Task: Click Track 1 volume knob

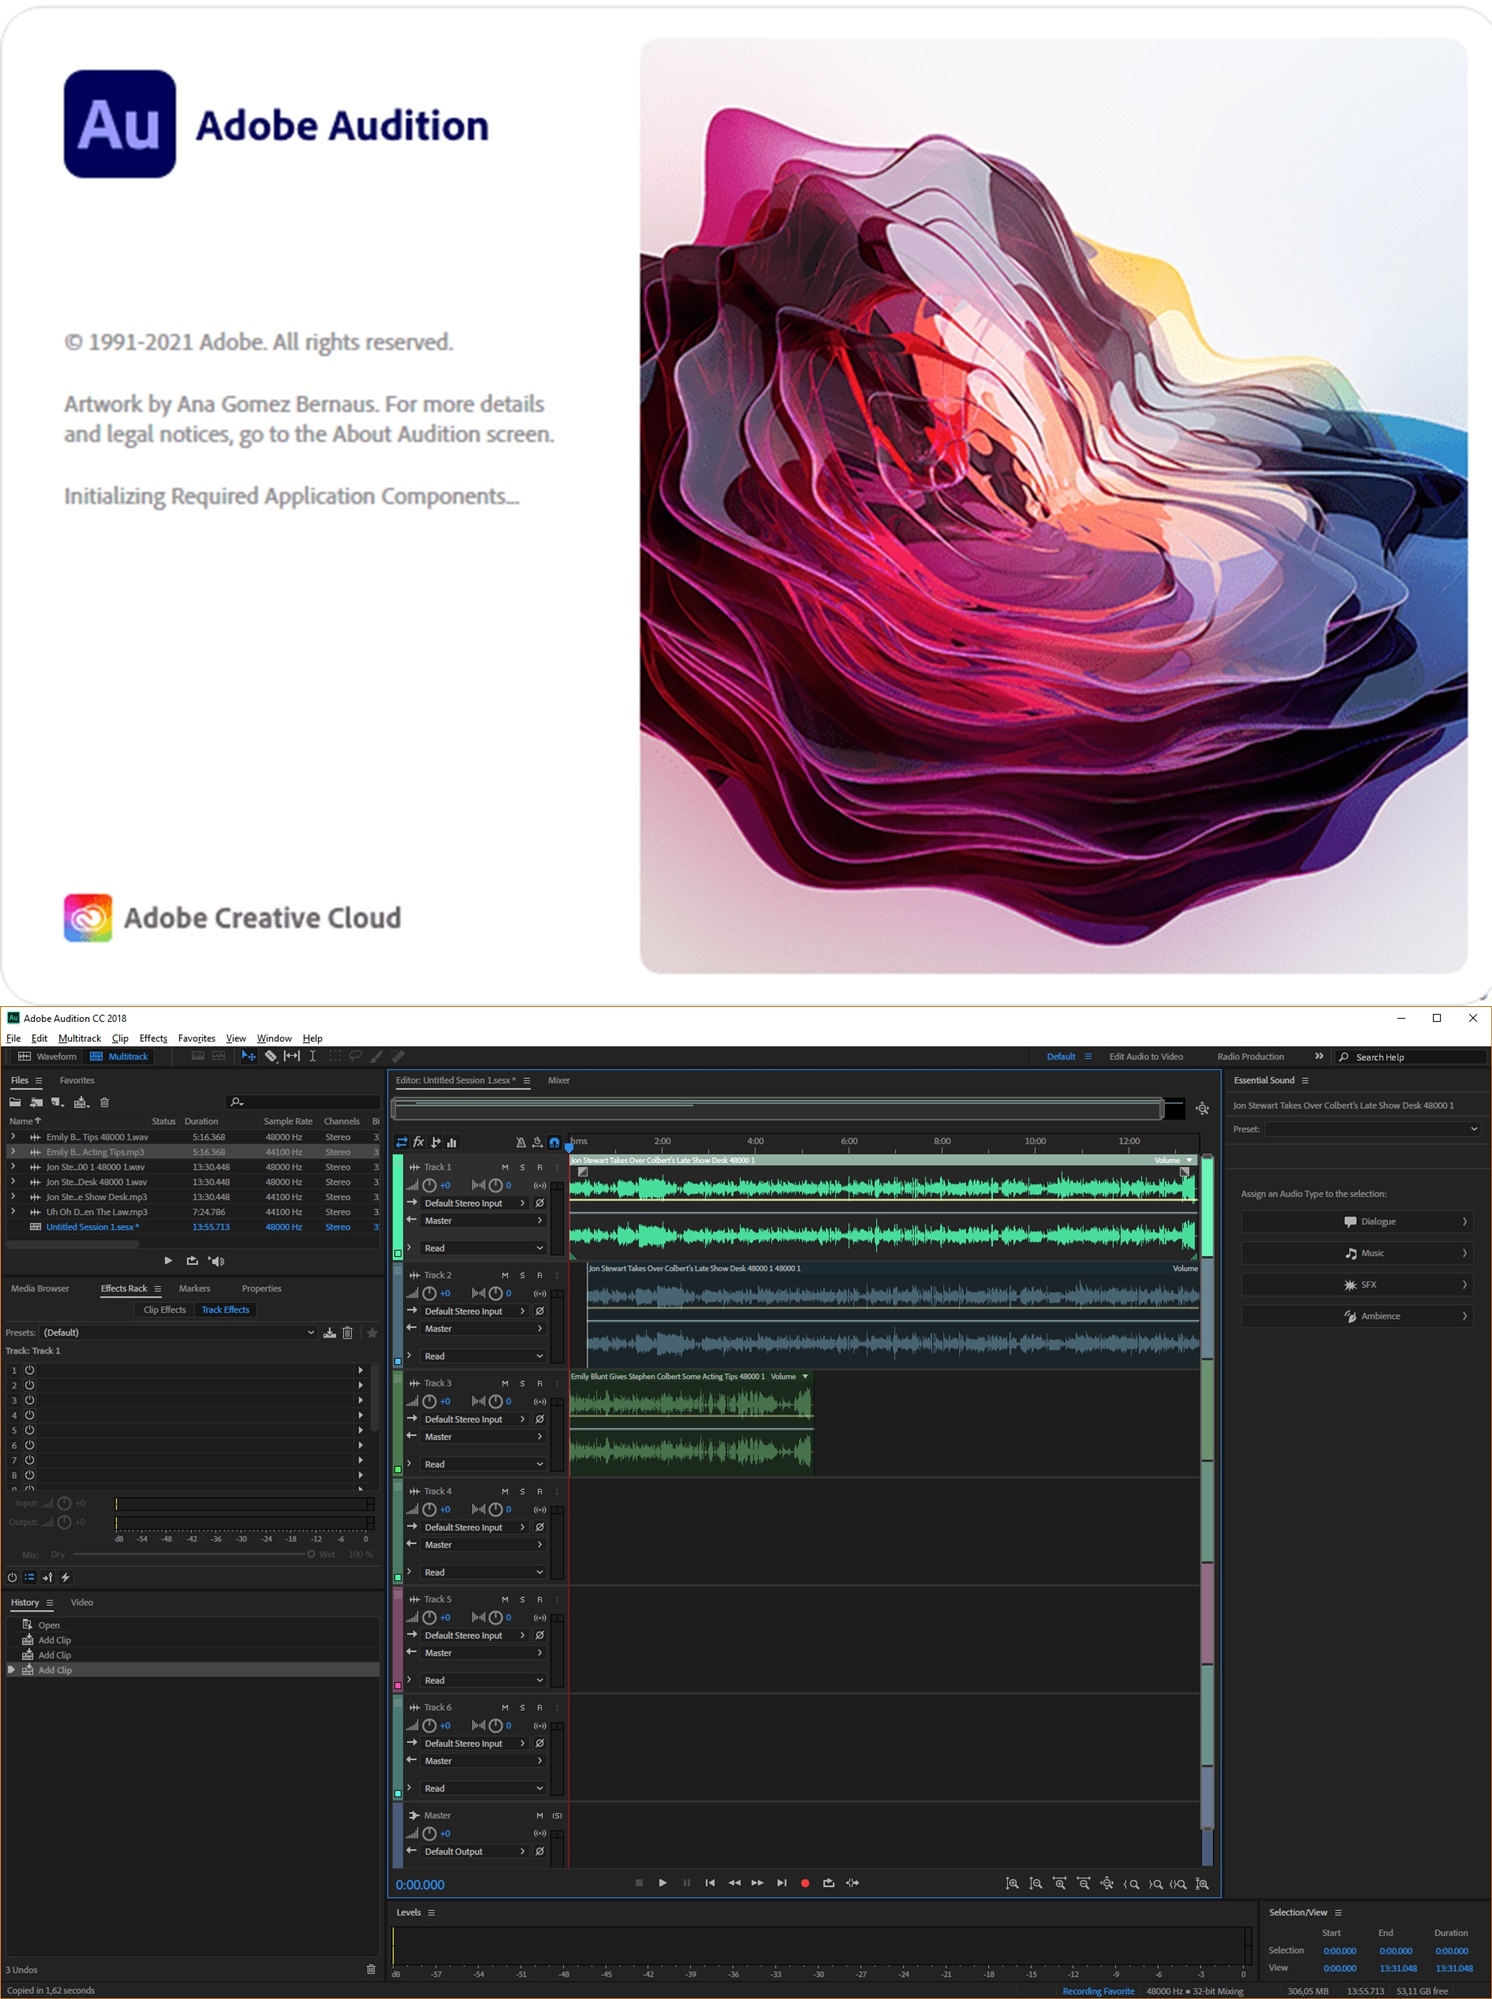Action: 429,1185
